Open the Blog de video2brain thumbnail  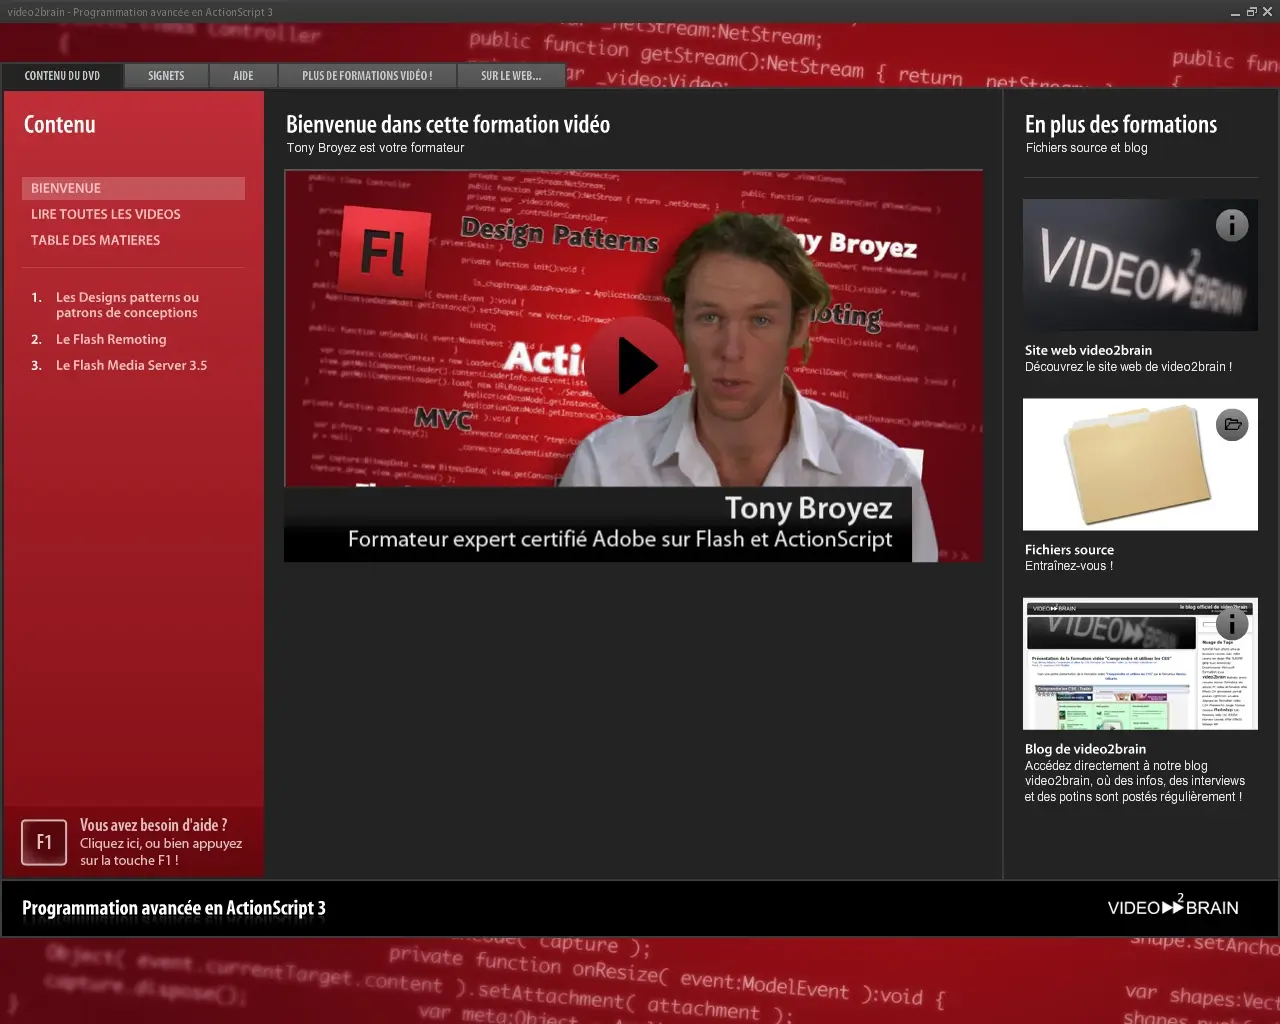point(1140,664)
